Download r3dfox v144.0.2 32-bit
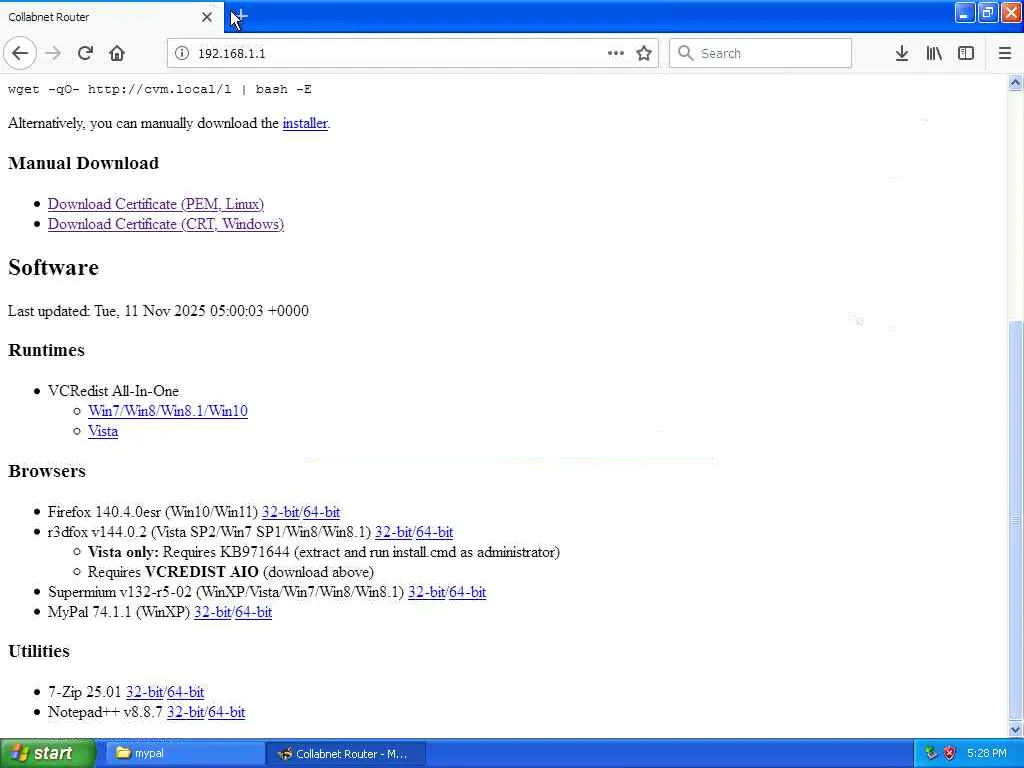 pos(393,532)
